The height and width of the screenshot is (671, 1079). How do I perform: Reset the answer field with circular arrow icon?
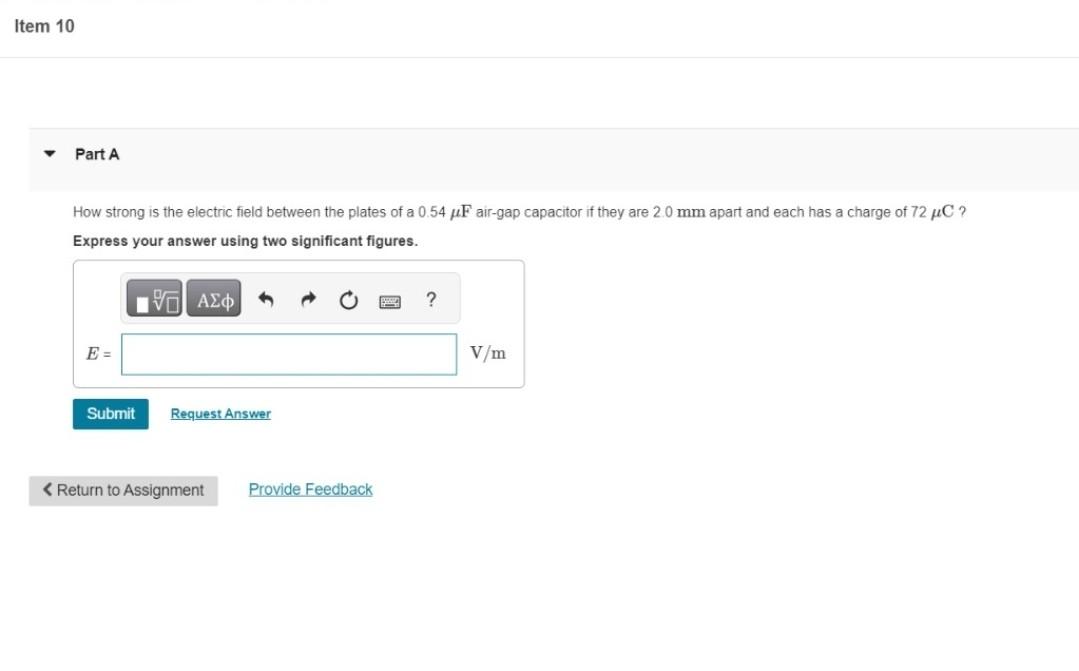tap(347, 298)
